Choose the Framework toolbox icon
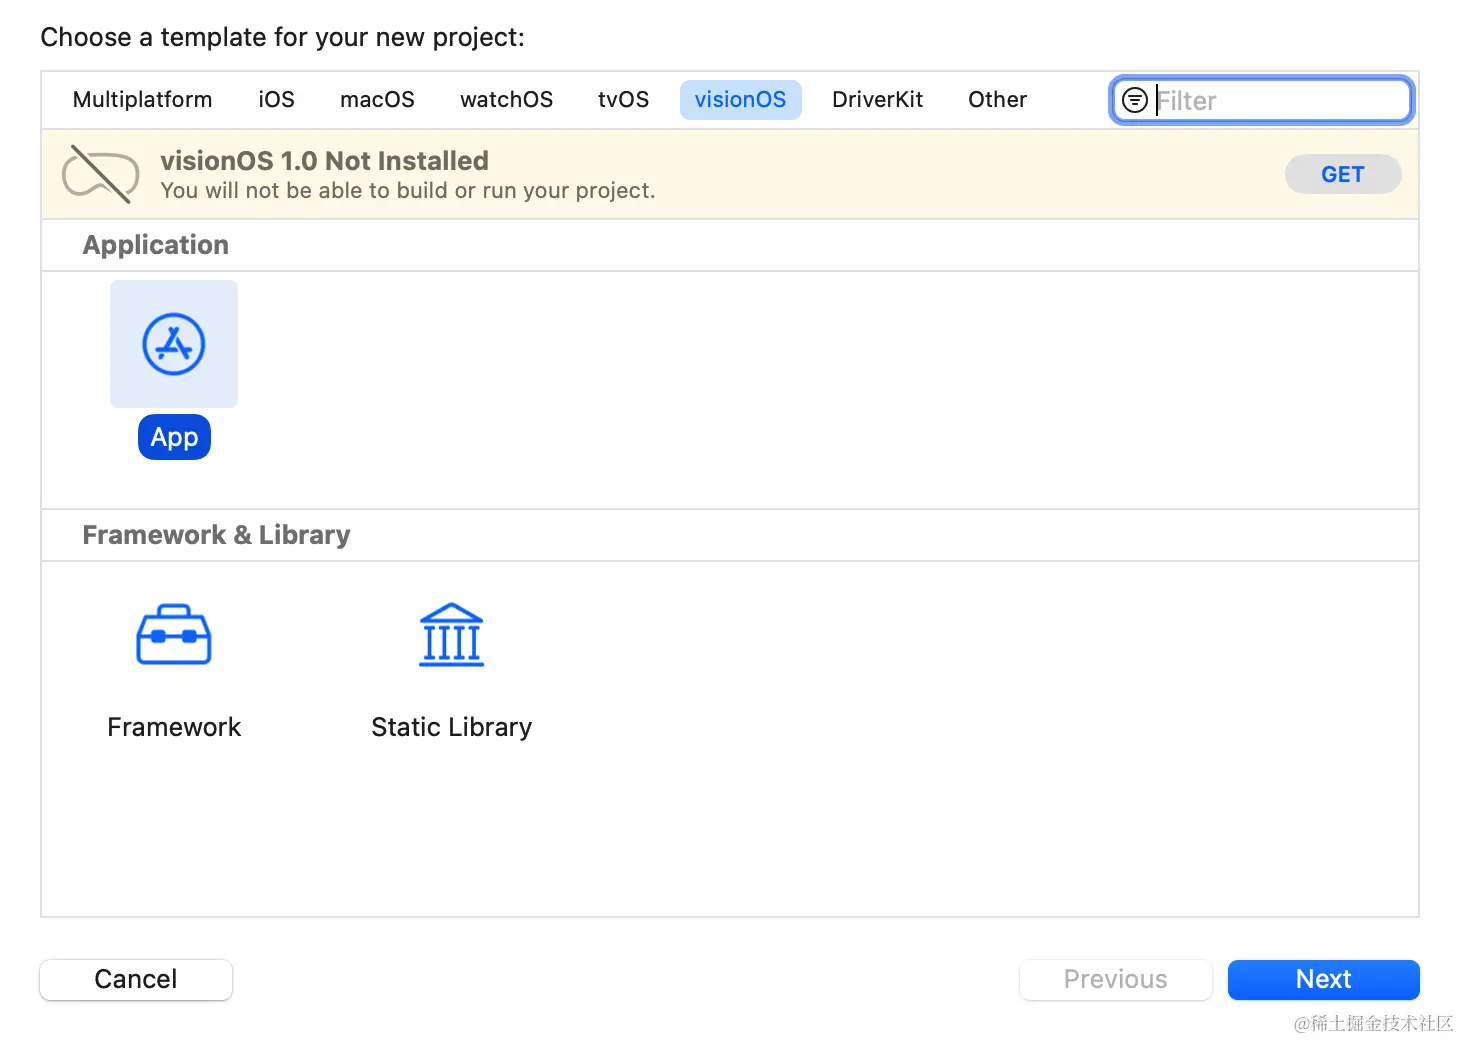Image resolution: width=1460 pixels, height=1040 pixels. pos(174,635)
